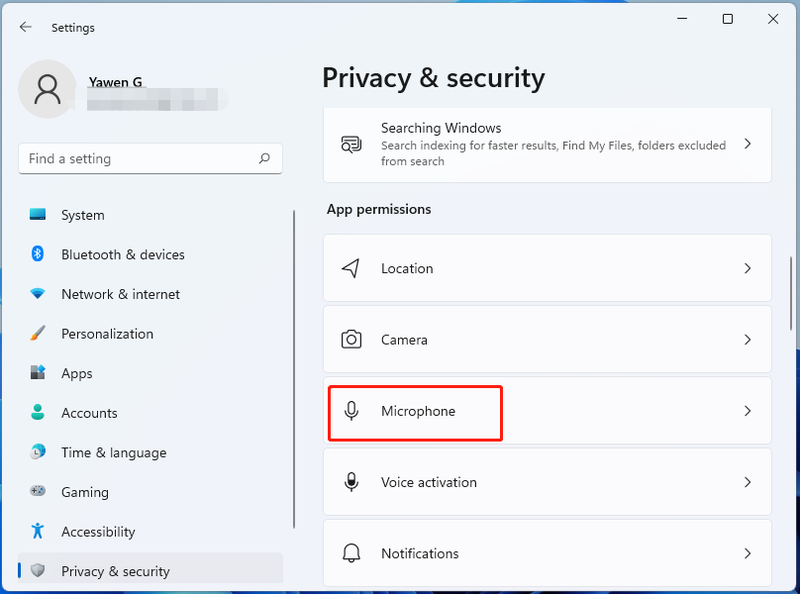The image size is (800, 594).
Task: Click the App permissions heading
Action: 379,209
